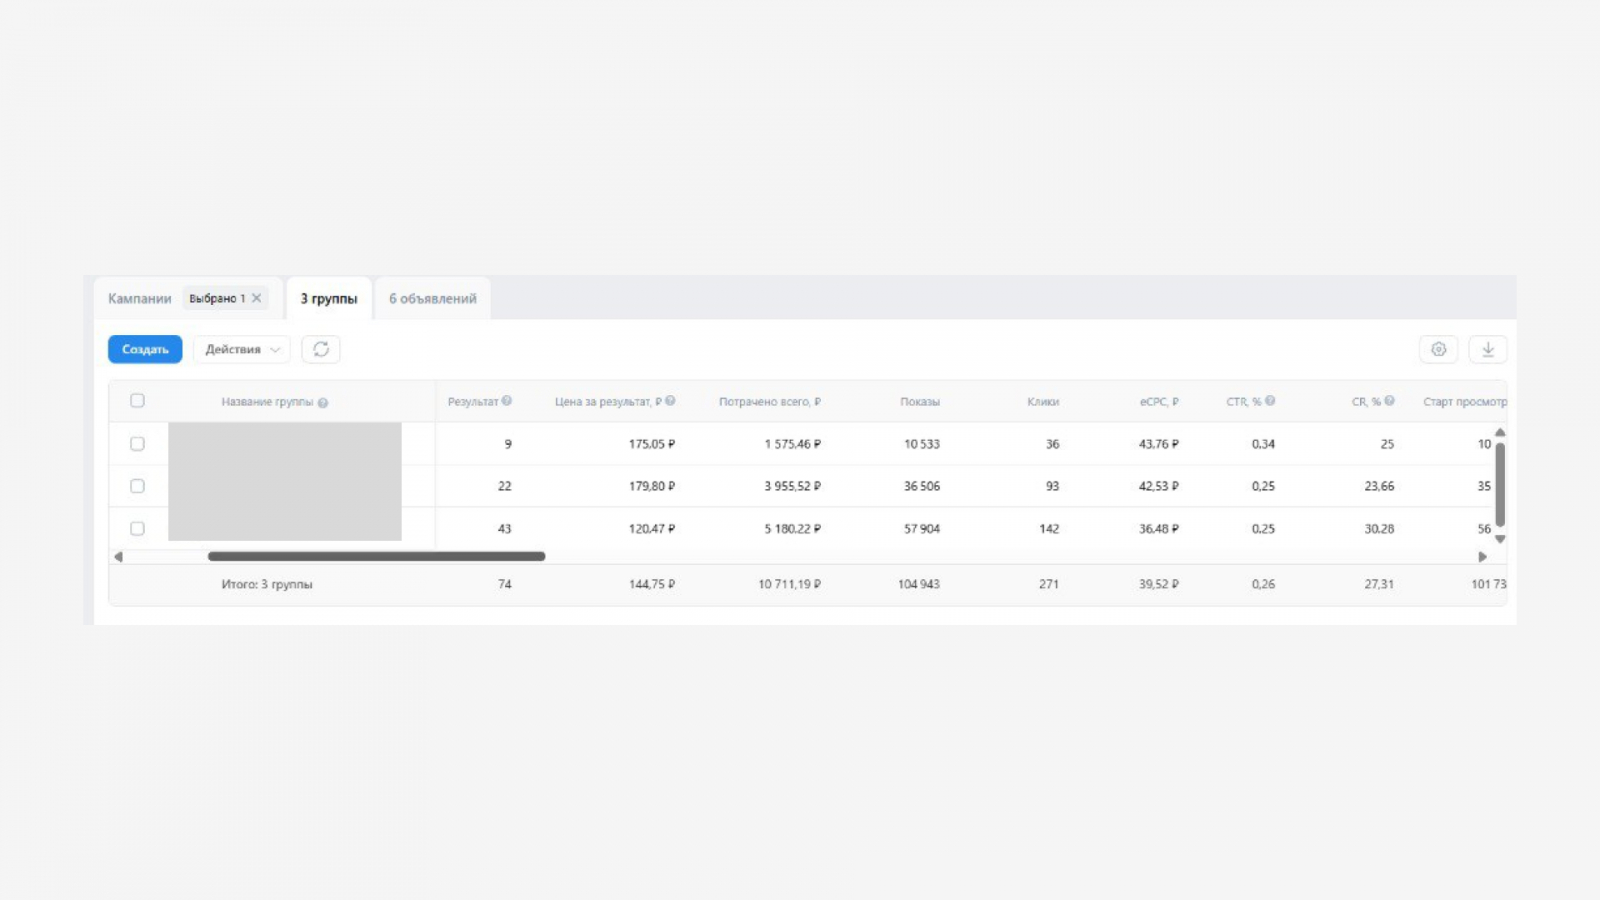Click the total CTR value 0,26

(1263, 584)
